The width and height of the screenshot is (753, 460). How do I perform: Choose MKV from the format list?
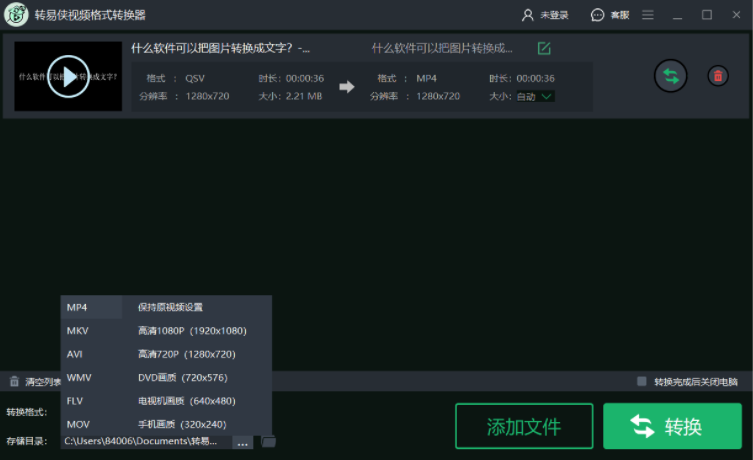(78, 330)
